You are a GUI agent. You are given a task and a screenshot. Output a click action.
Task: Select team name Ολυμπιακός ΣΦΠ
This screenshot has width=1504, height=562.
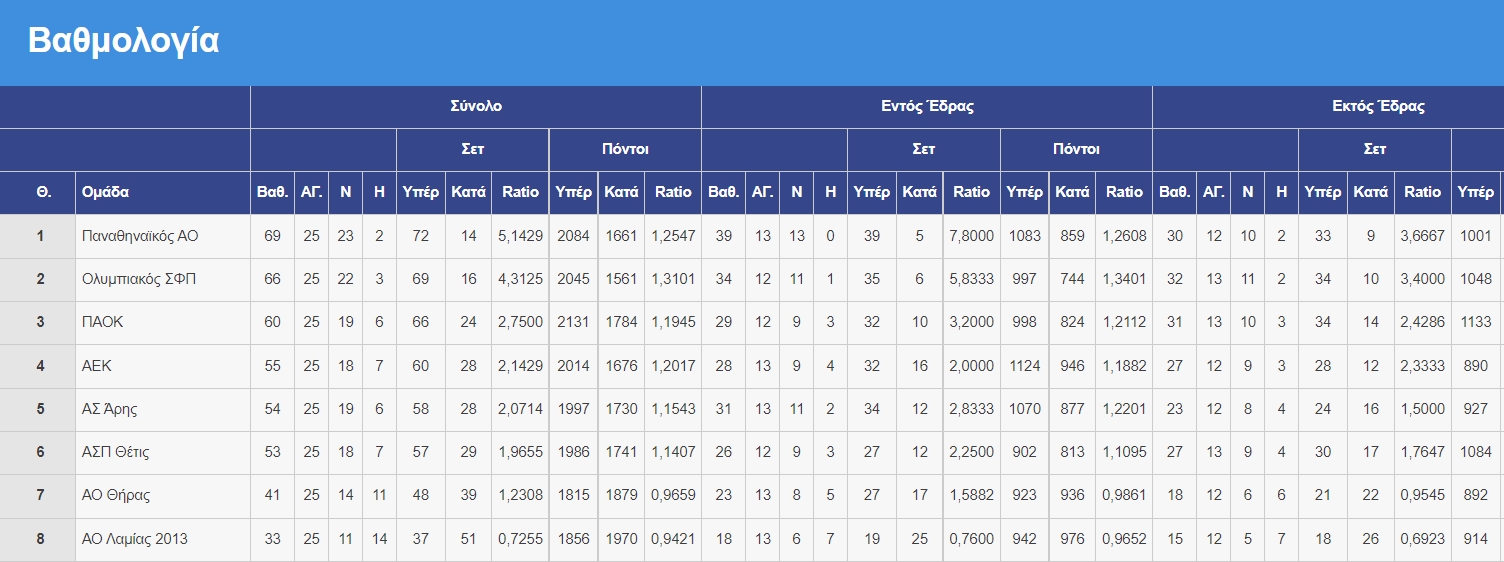coord(139,279)
